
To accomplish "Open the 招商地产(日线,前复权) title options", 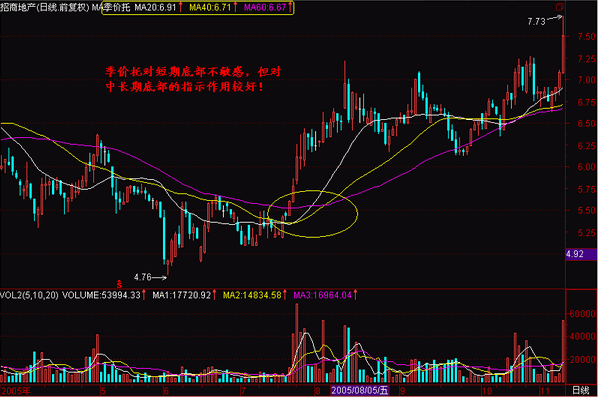I will (x=45, y=7).
